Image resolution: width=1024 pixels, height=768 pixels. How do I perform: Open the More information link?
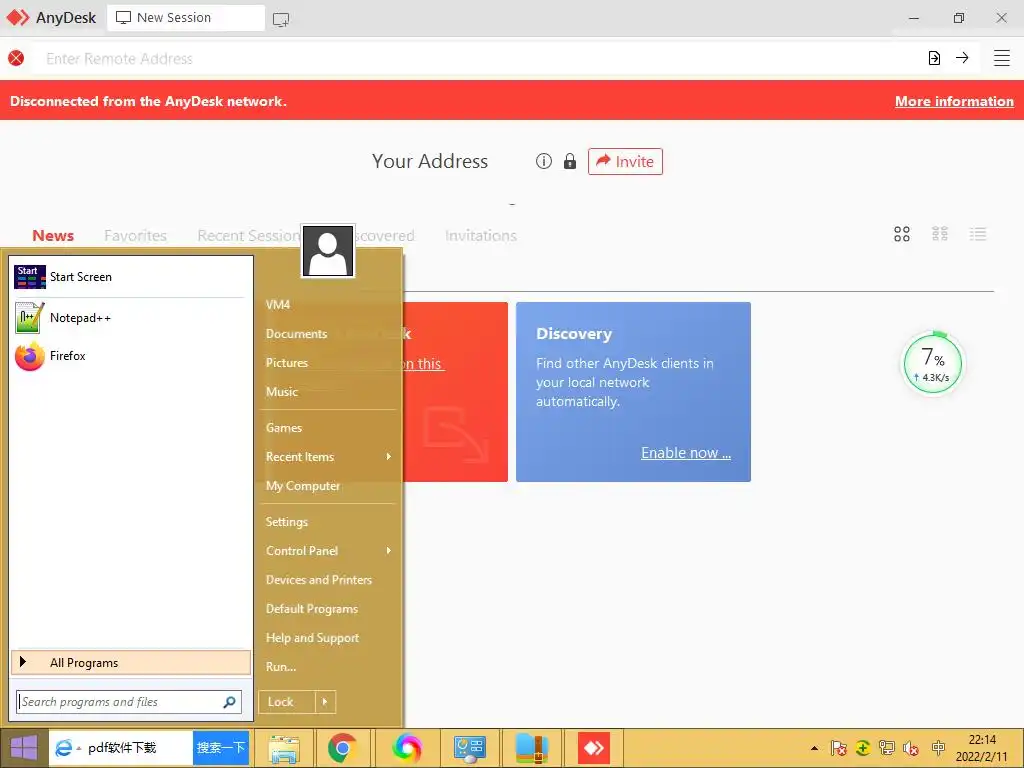[954, 101]
